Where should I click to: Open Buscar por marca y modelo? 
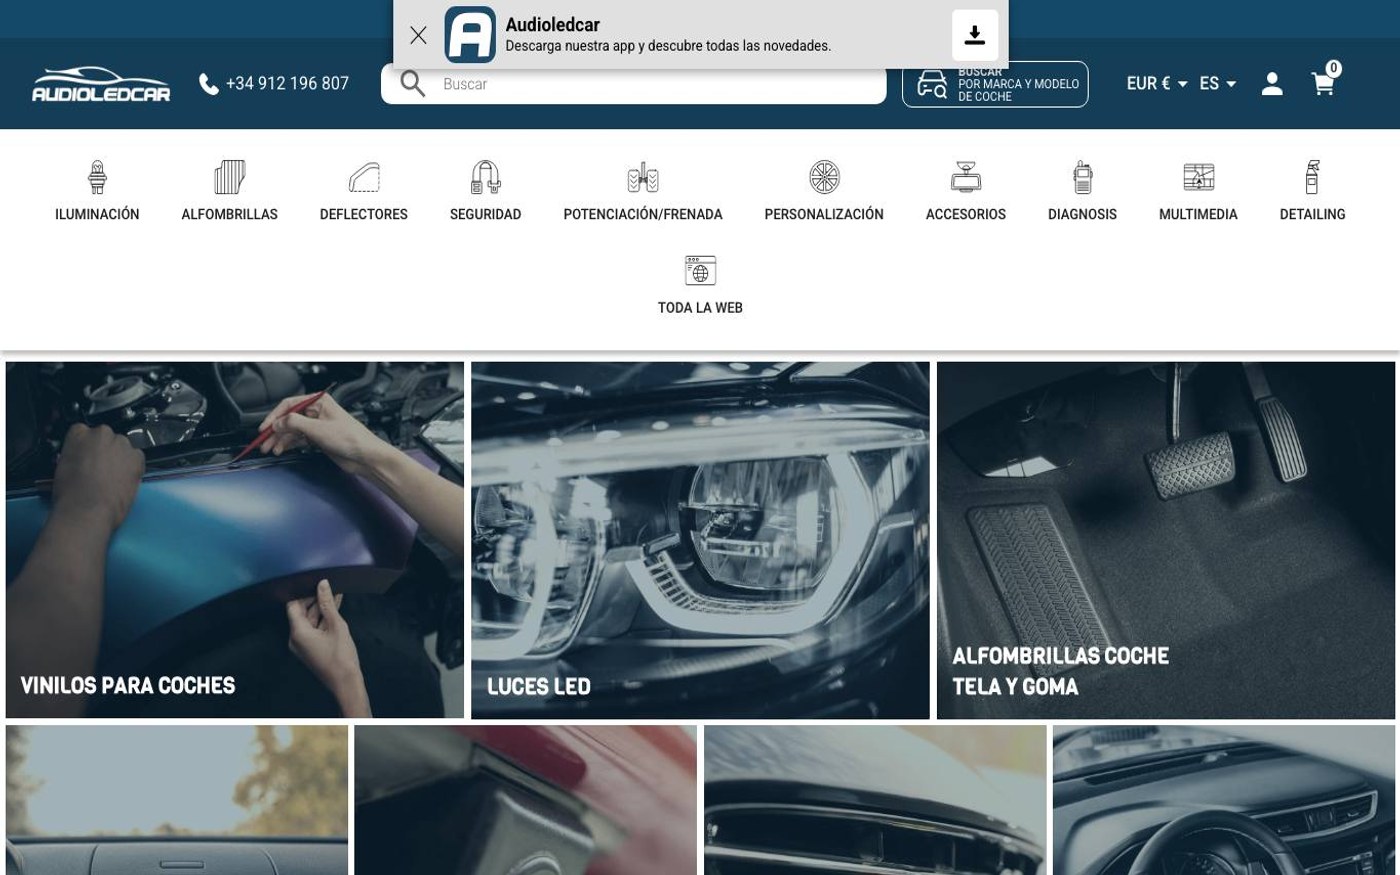[x=995, y=84]
